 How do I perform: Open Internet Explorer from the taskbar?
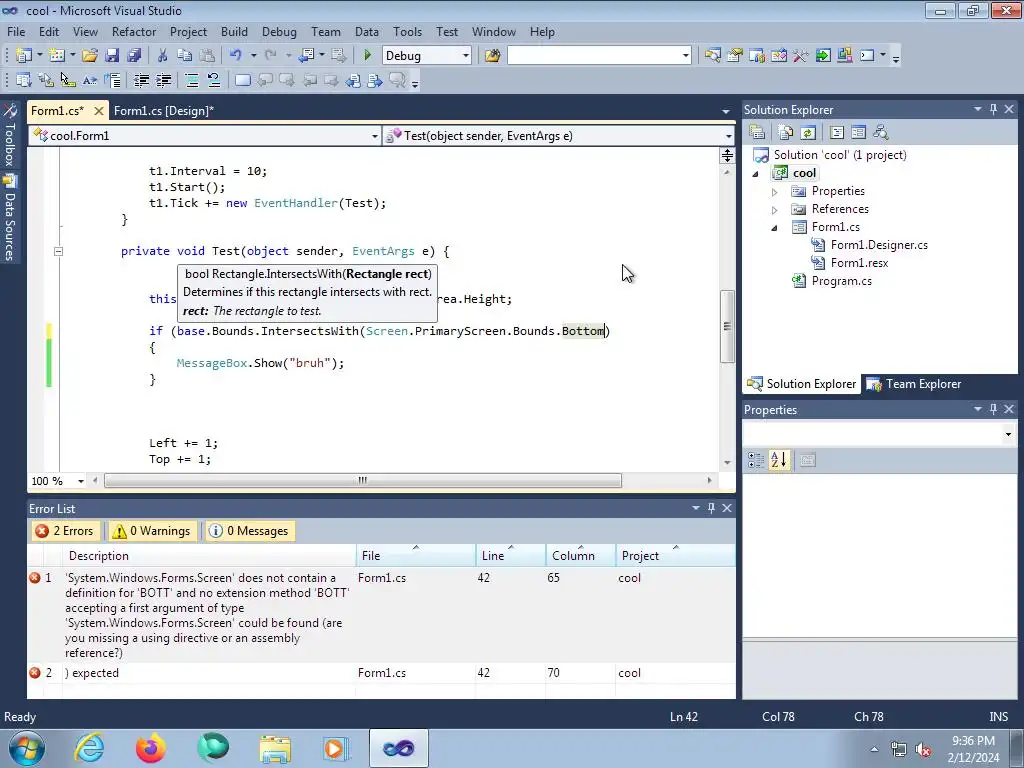(x=89, y=748)
